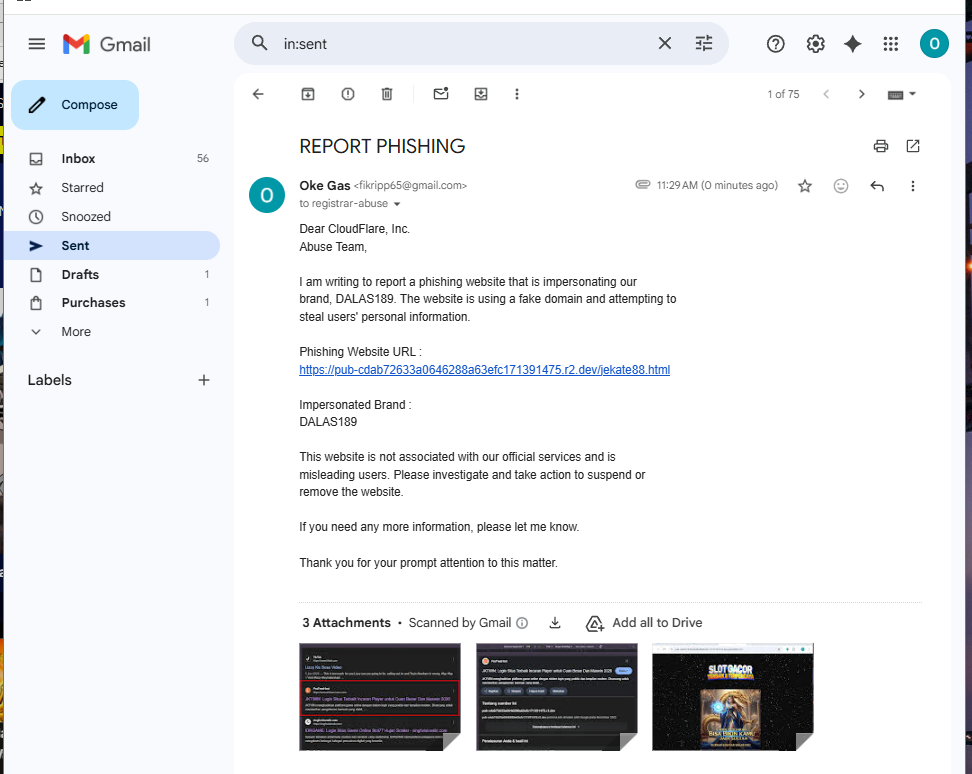This screenshot has width=972, height=774.
Task: Open first attachment search results screenshot
Action: (x=380, y=697)
